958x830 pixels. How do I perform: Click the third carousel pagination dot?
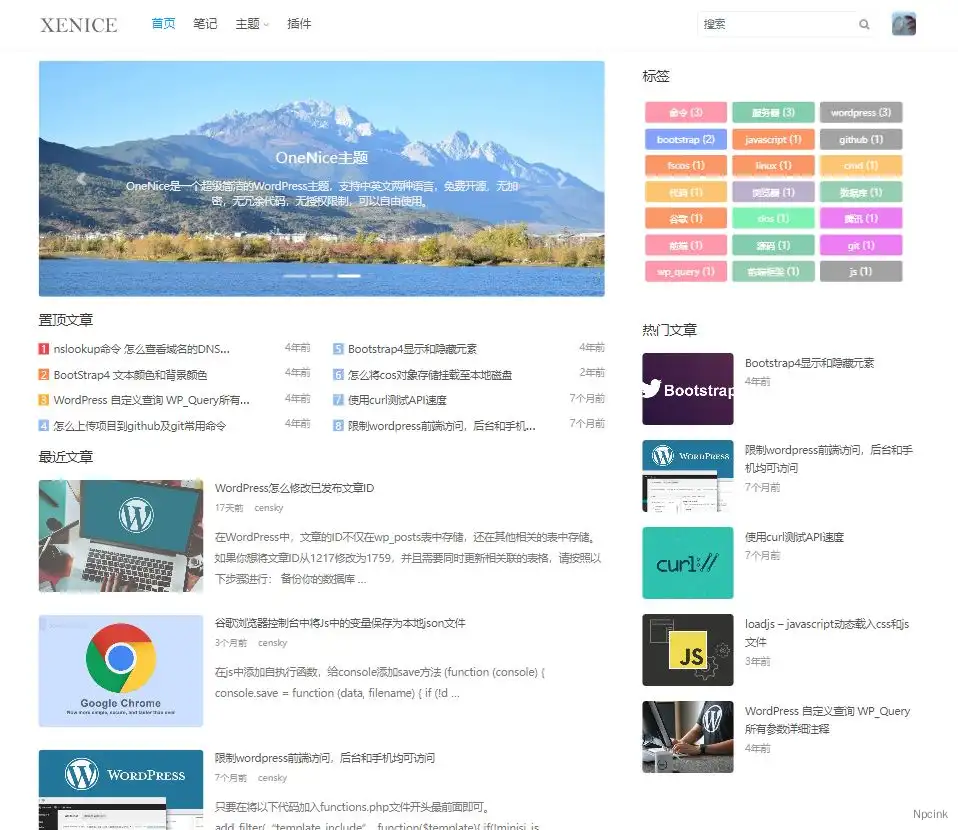click(348, 276)
